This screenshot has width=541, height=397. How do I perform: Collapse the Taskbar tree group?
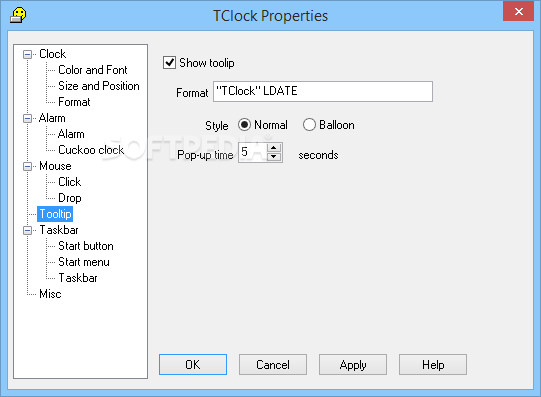(27, 230)
